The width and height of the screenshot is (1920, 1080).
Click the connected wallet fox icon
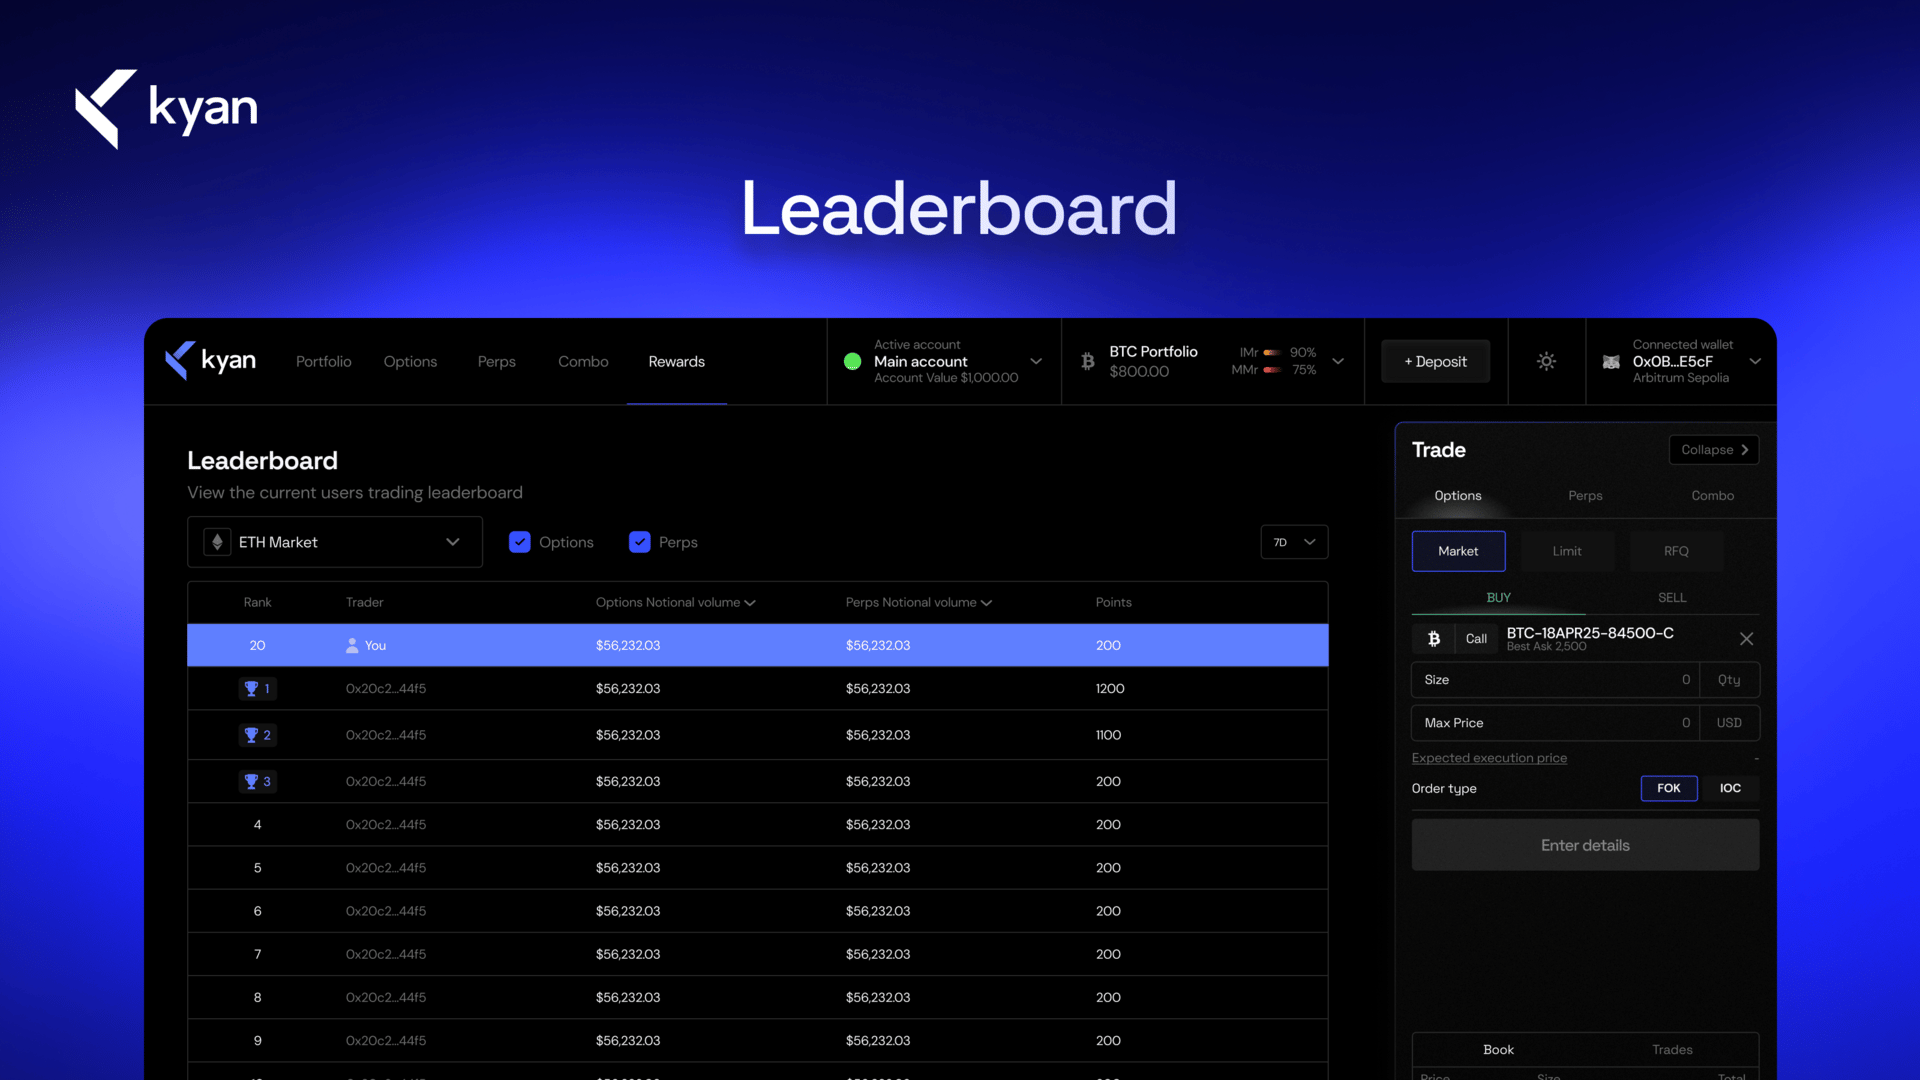(x=1611, y=362)
